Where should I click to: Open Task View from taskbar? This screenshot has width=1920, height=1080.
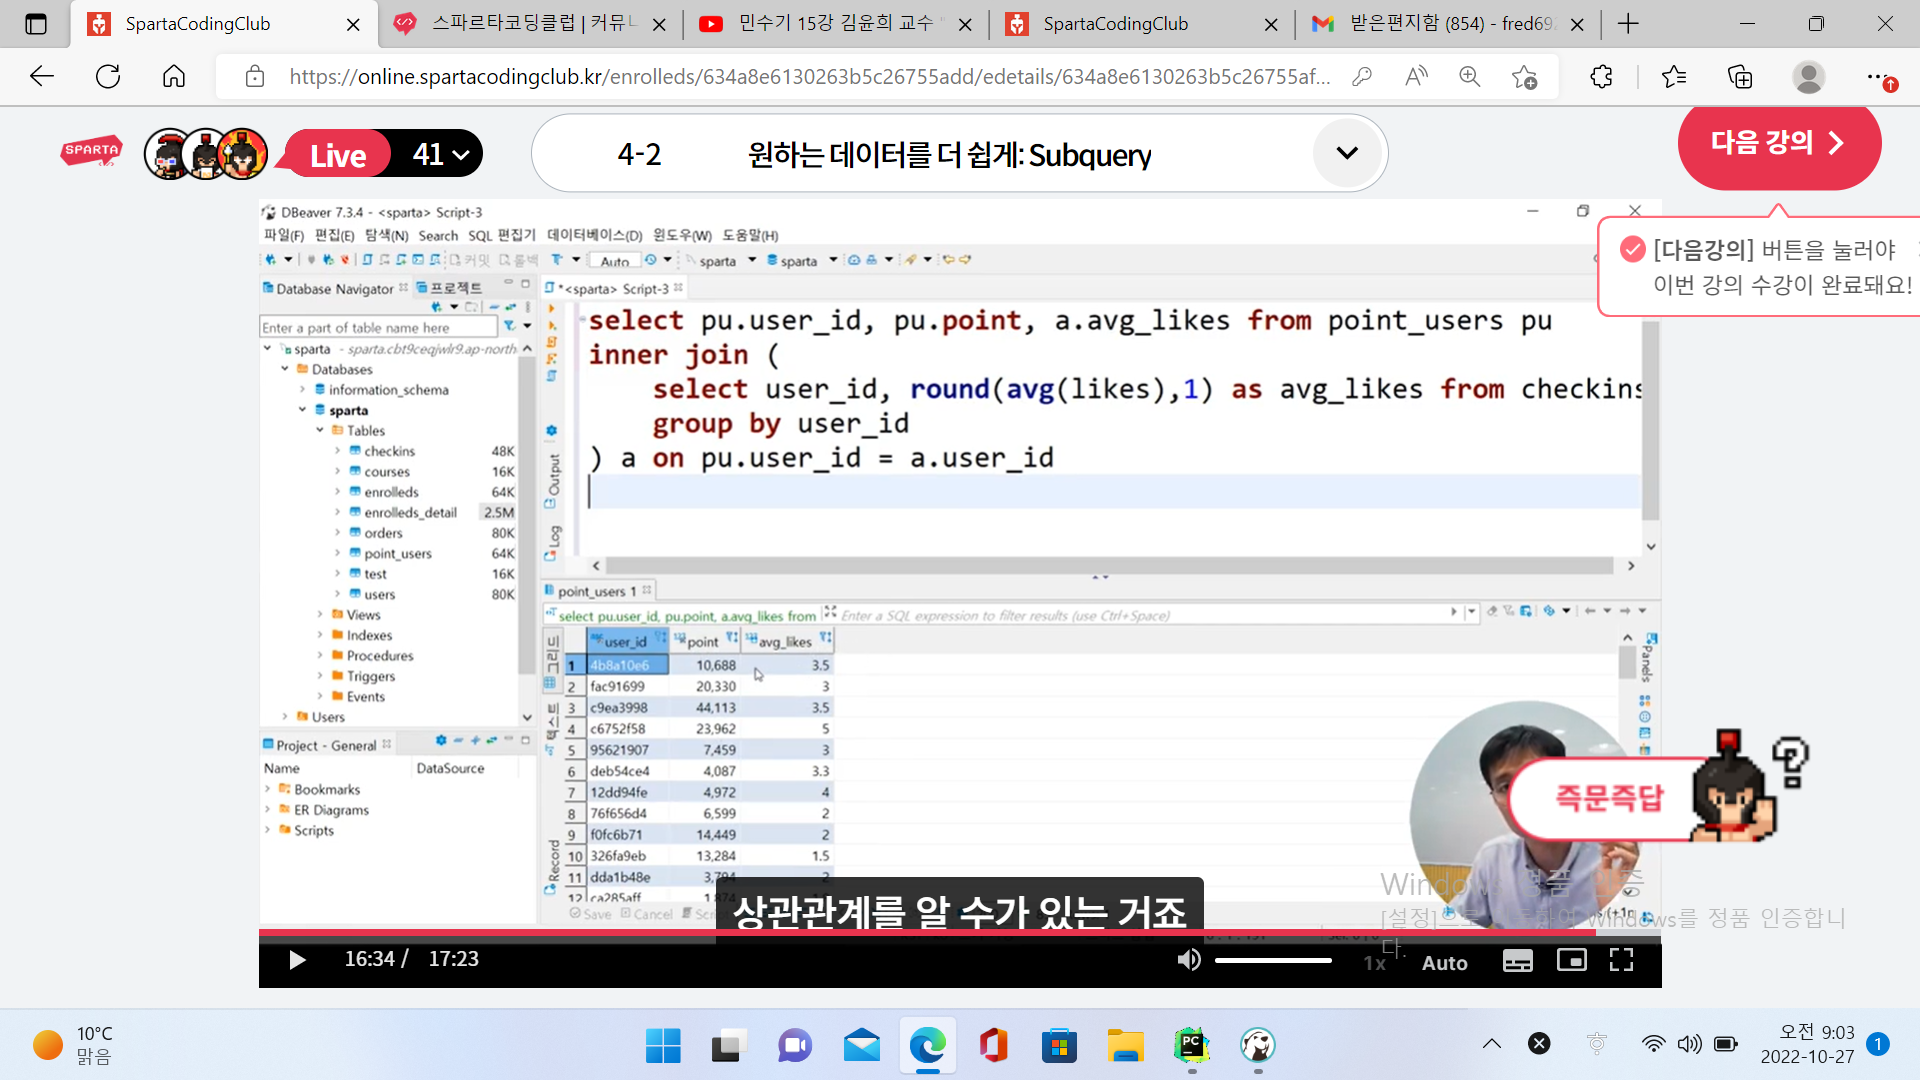[729, 1046]
